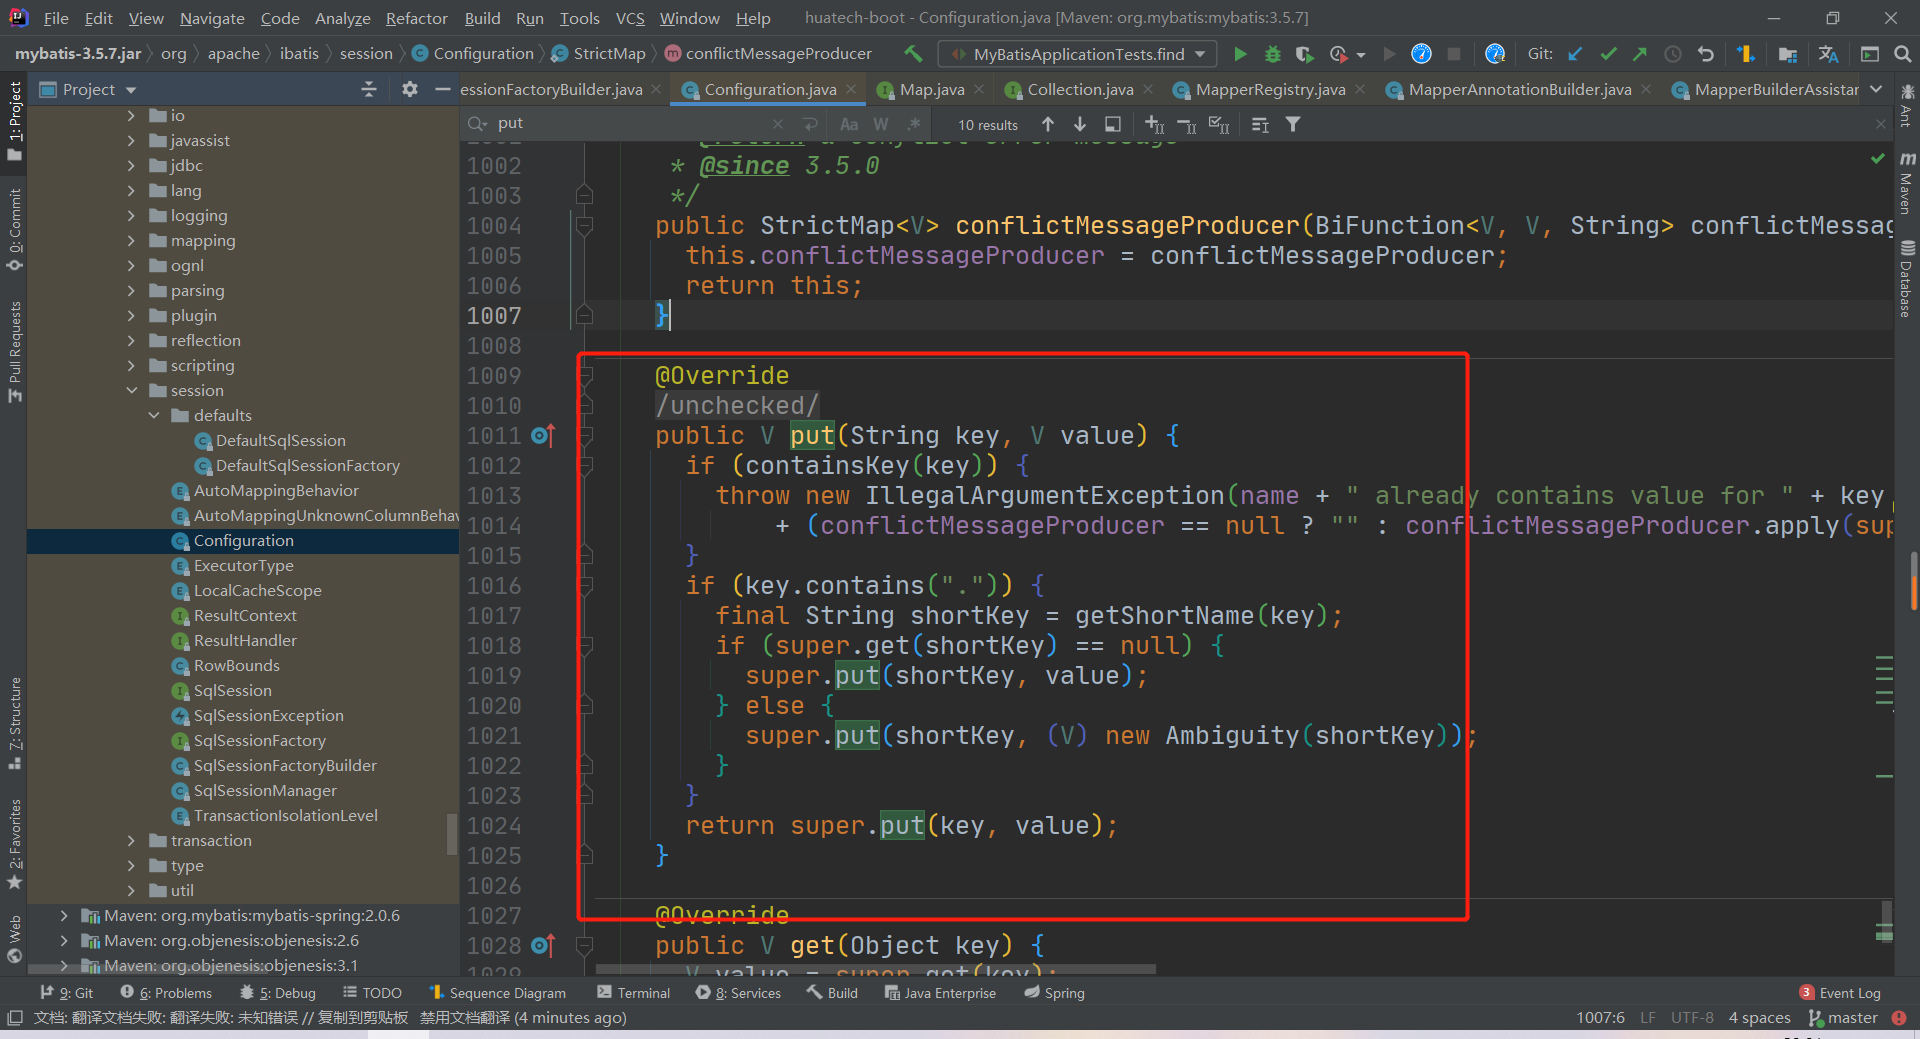
Task: Open the Event Log
Action: coord(1840,992)
